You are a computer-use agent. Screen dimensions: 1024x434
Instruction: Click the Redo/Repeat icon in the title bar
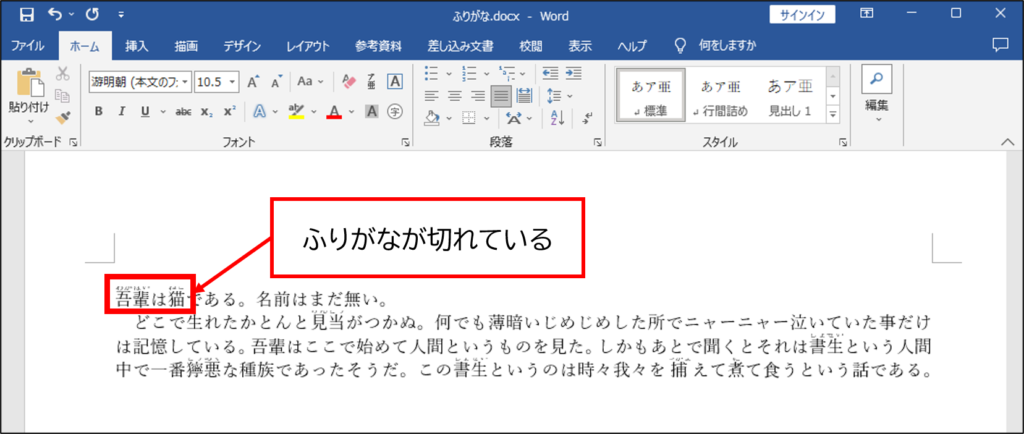[x=92, y=14]
